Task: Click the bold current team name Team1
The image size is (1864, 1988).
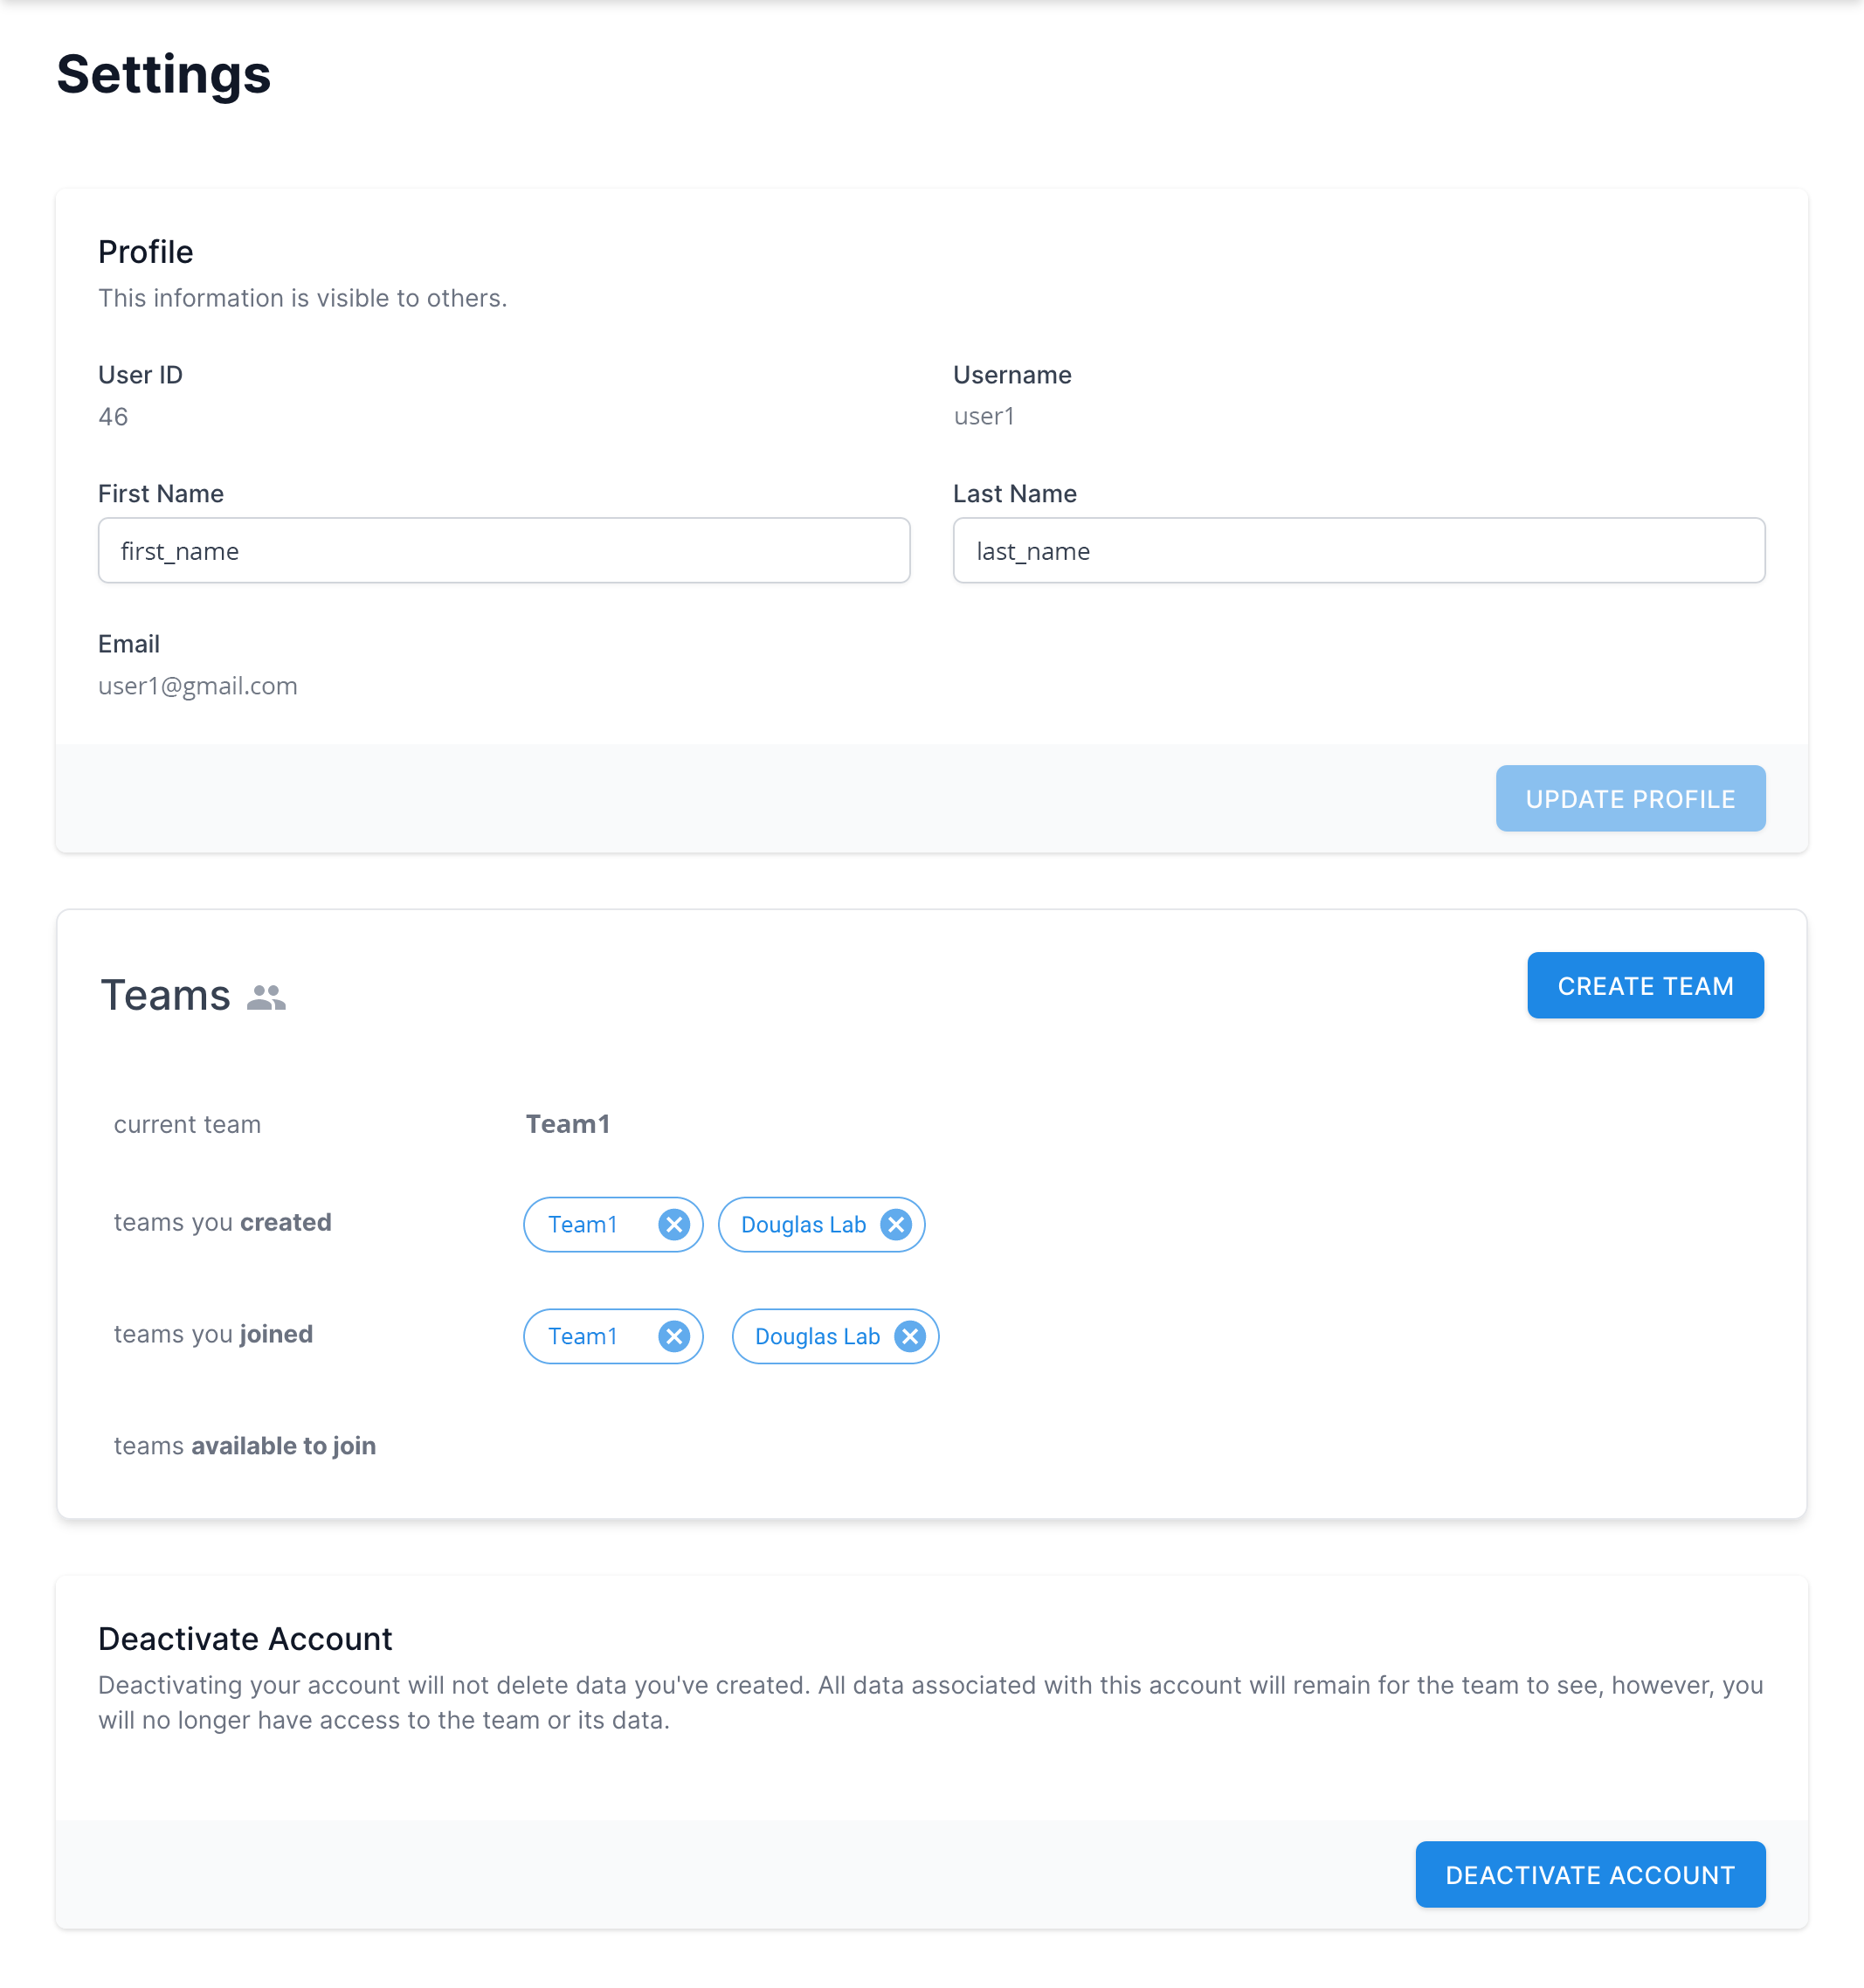Action: click(x=568, y=1124)
